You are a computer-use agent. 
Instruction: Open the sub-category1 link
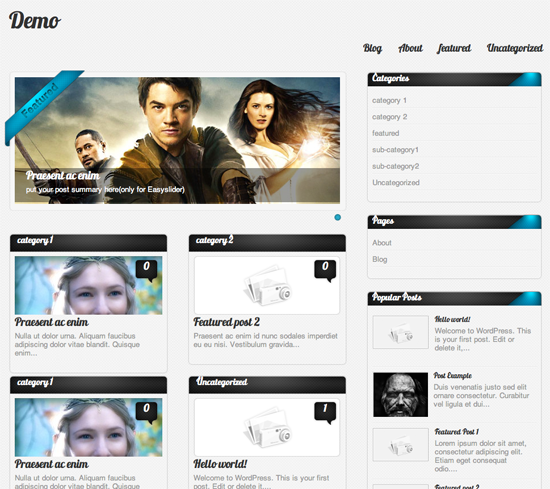(x=395, y=150)
